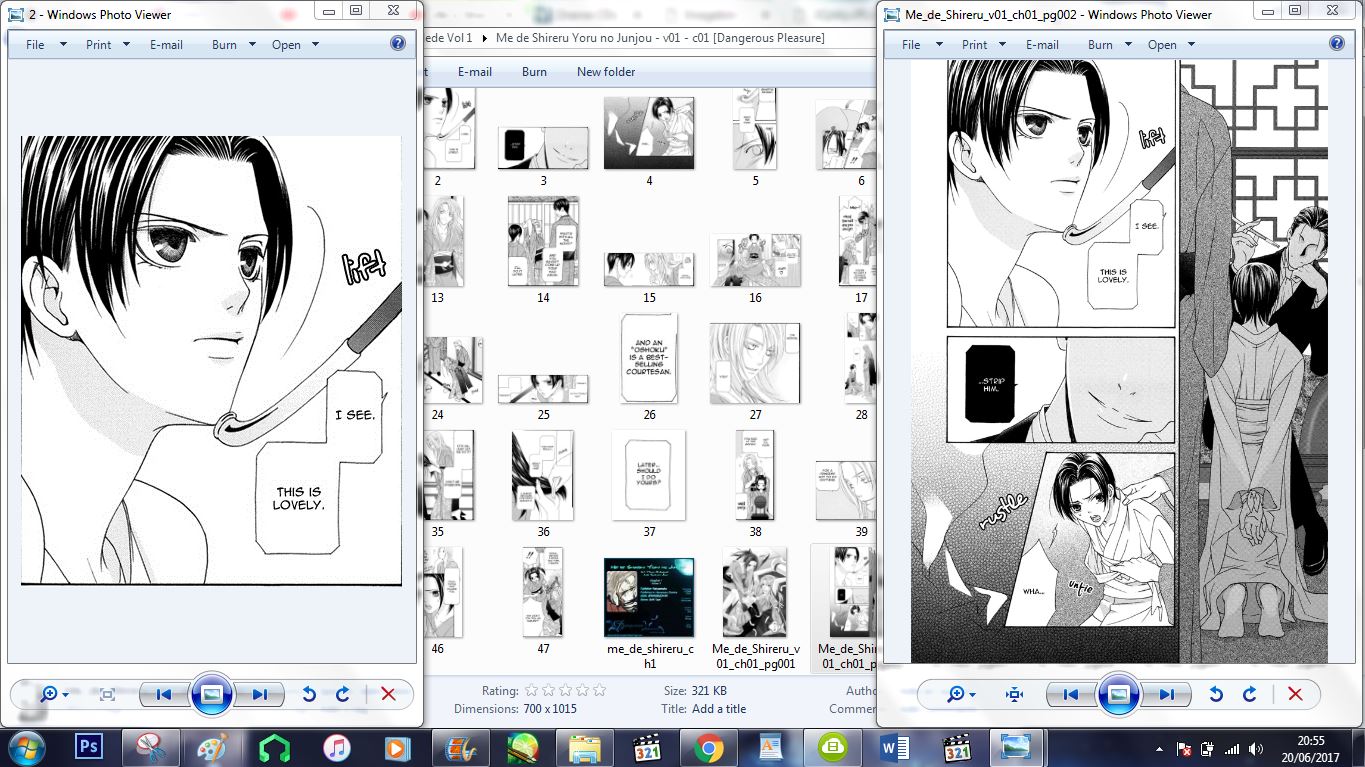Rotate counterclockwise in pg002 Photo Viewer
The height and width of the screenshot is (767, 1365).
click(x=1216, y=694)
